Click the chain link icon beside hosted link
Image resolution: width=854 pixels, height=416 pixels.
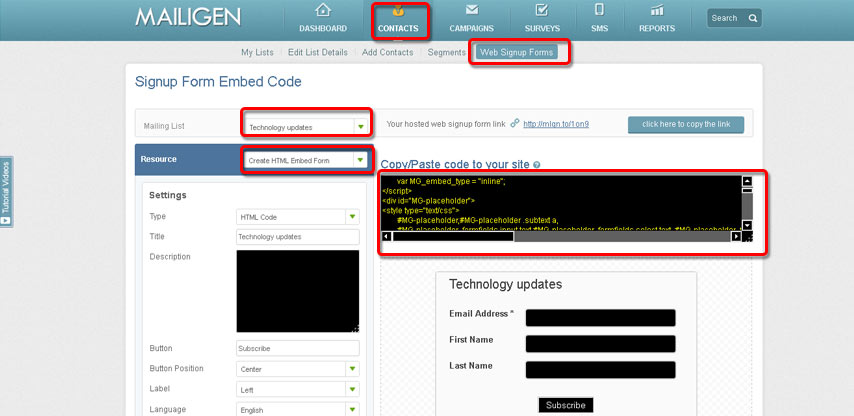click(515, 124)
